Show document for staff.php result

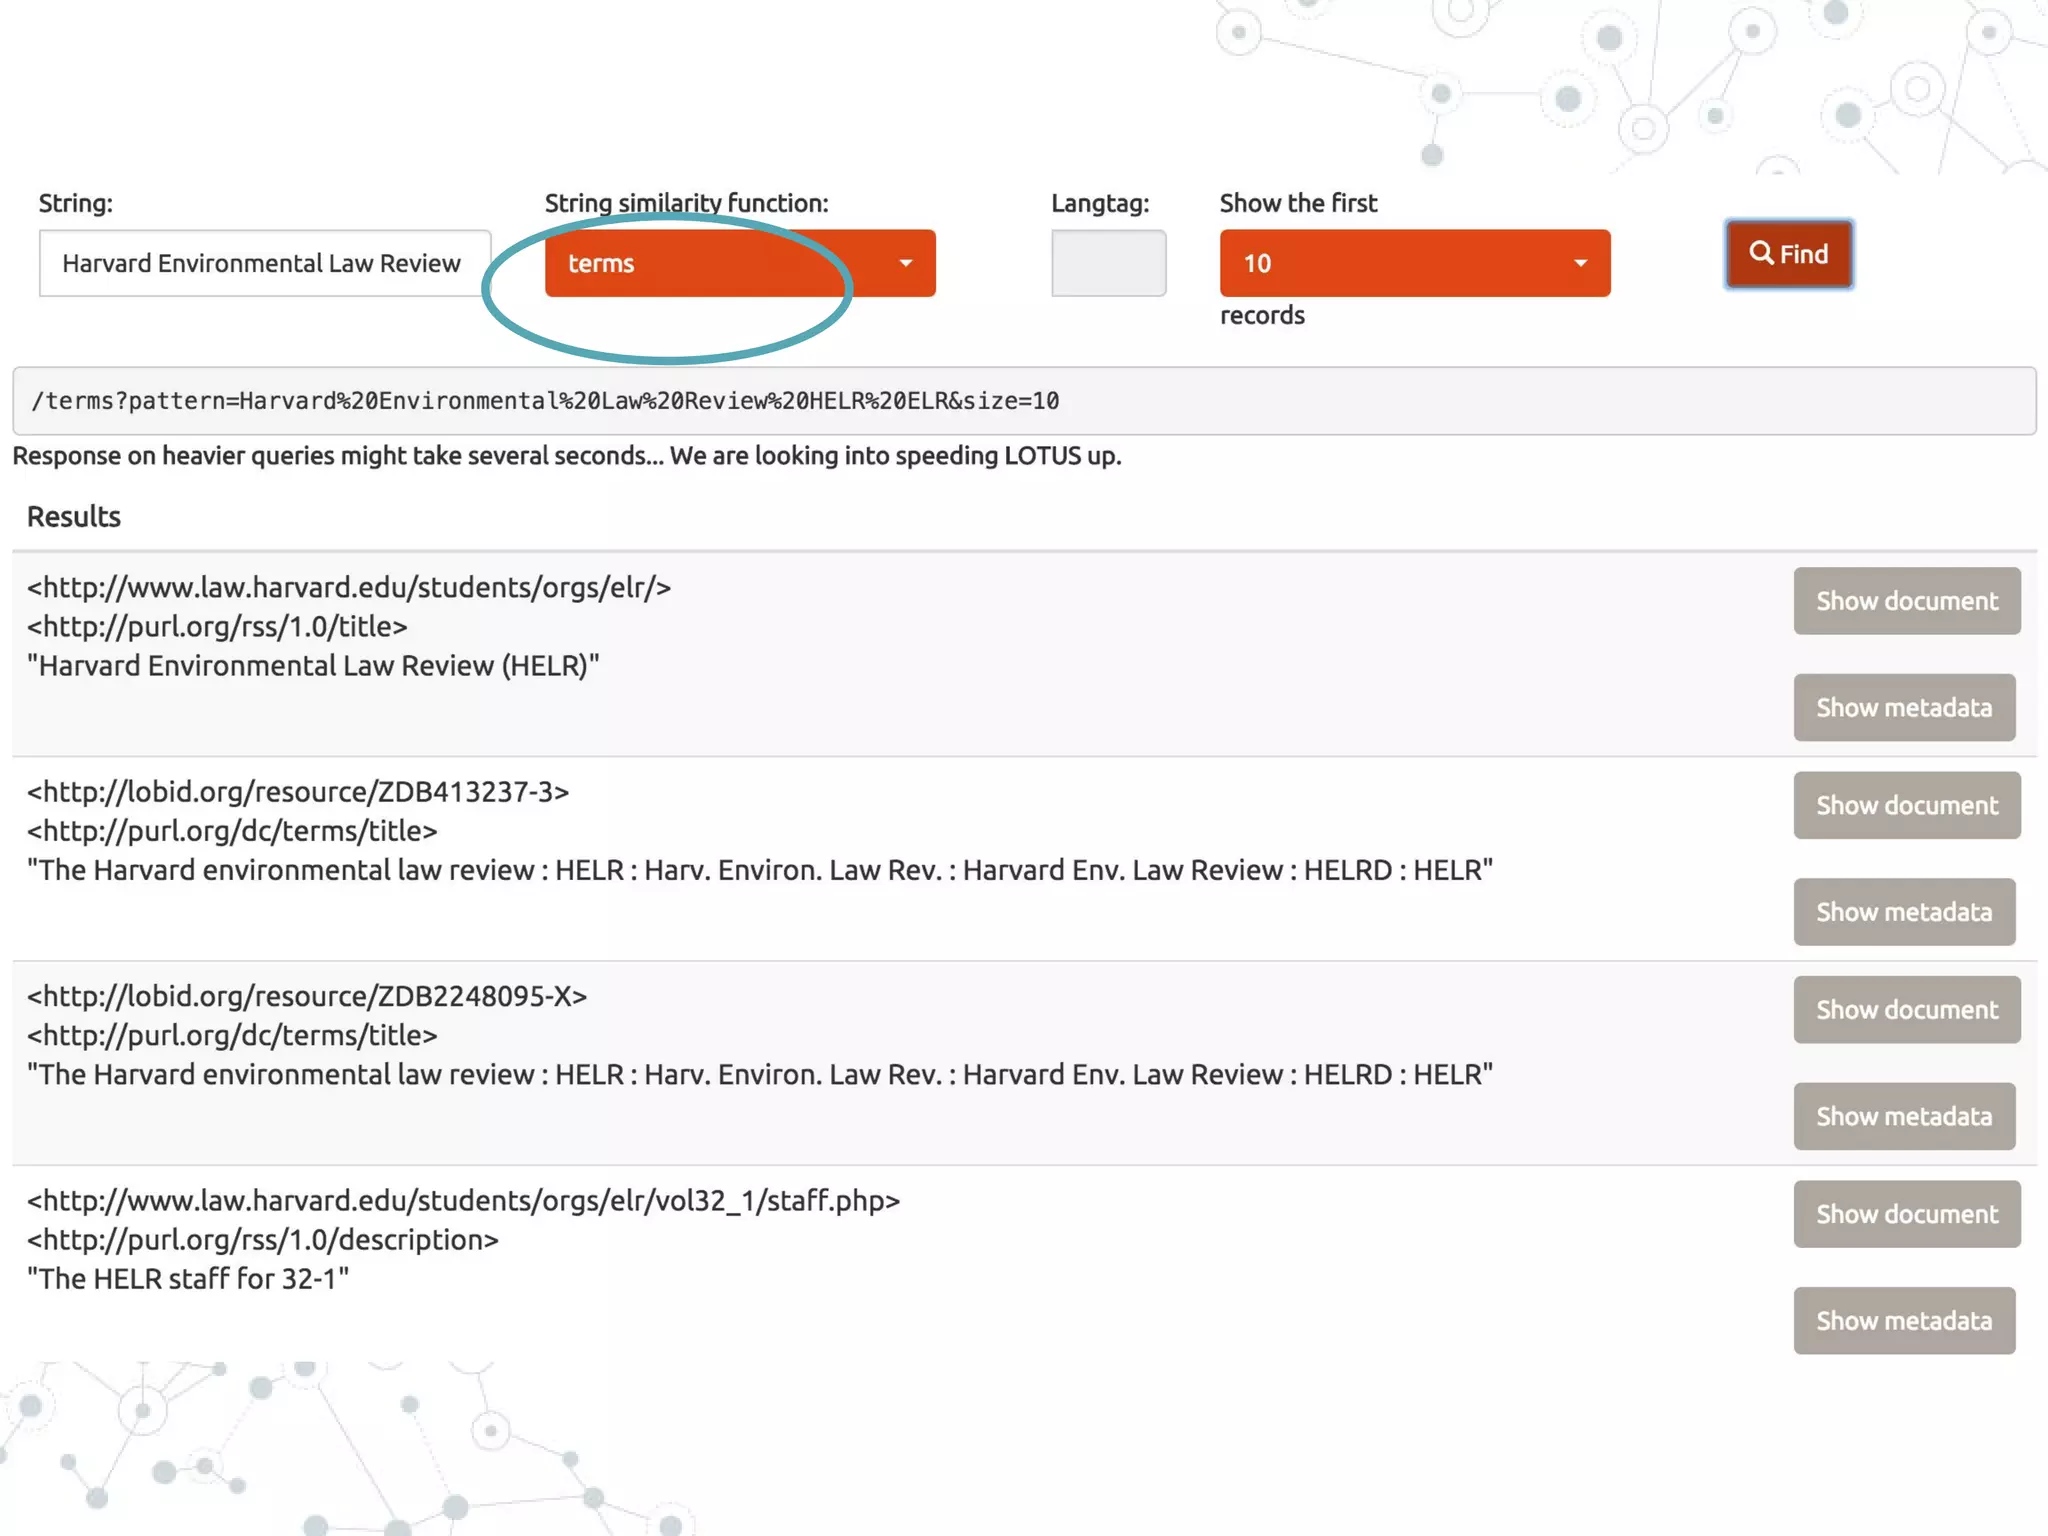click(1906, 1214)
